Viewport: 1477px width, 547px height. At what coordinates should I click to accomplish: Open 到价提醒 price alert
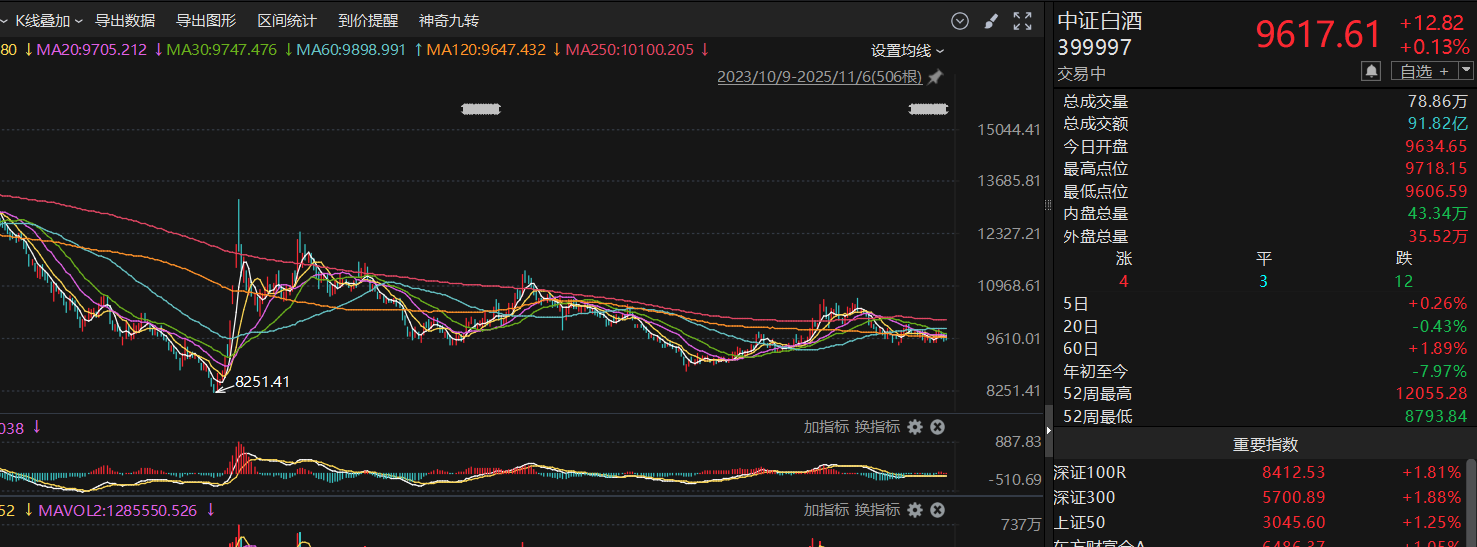point(368,20)
